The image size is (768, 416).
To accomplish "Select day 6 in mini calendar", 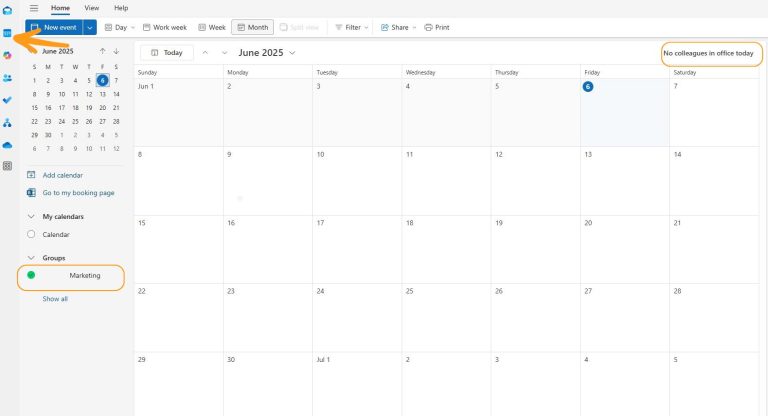I will (102, 80).
